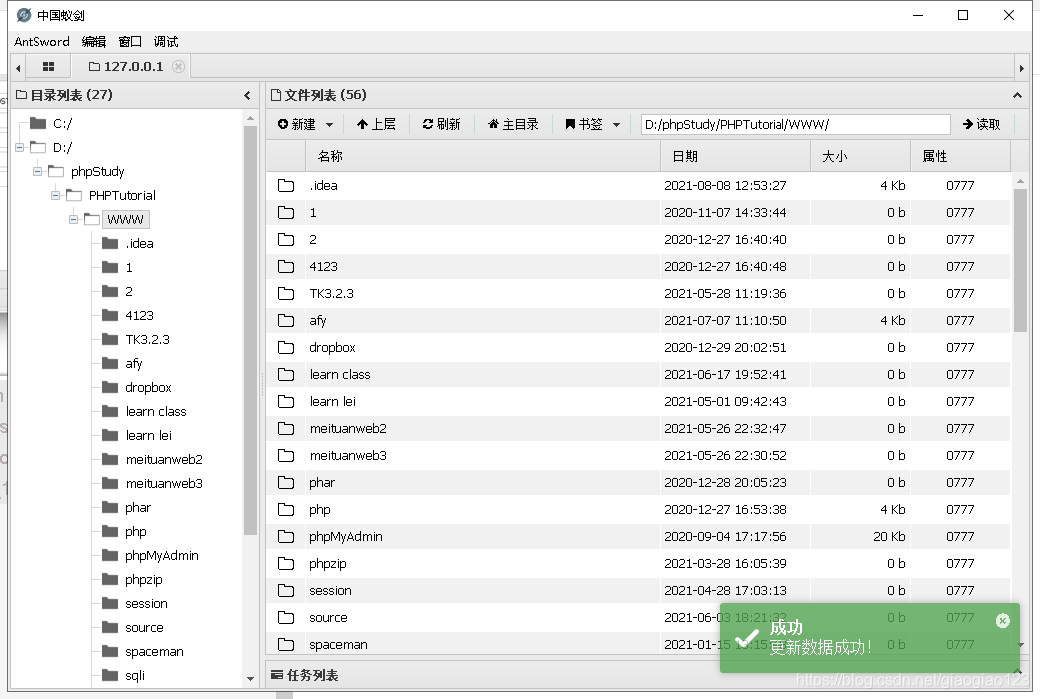Viewport: 1040px width, 699px height.
Task: Collapse the PHPTutorial tree node
Action: click(56, 195)
